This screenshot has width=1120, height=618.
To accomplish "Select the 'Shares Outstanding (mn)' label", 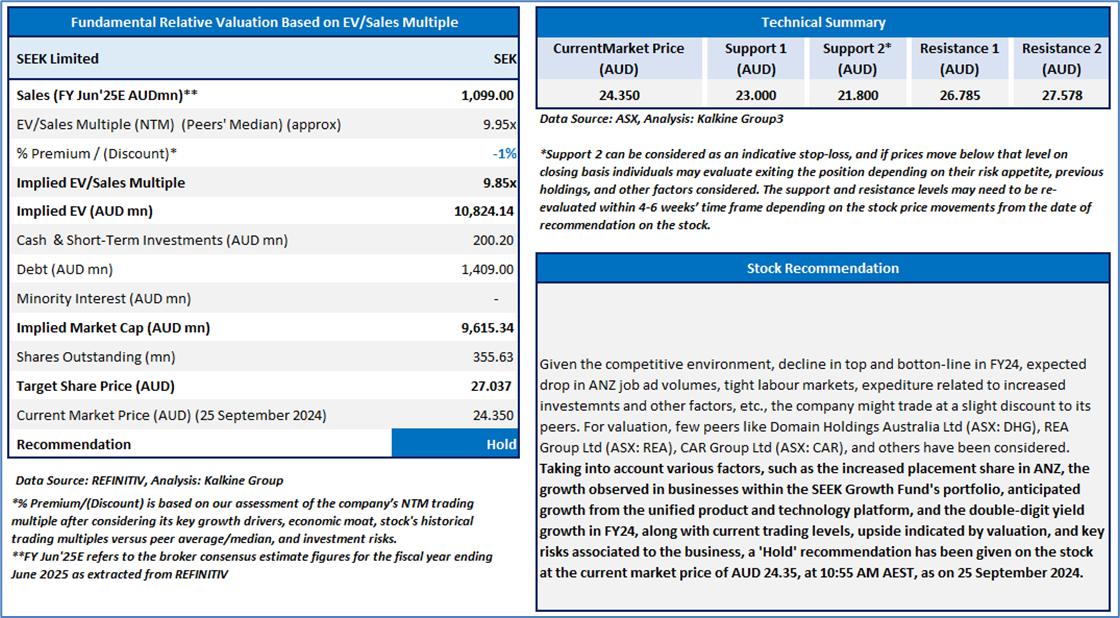I will pyautogui.click(x=96, y=357).
